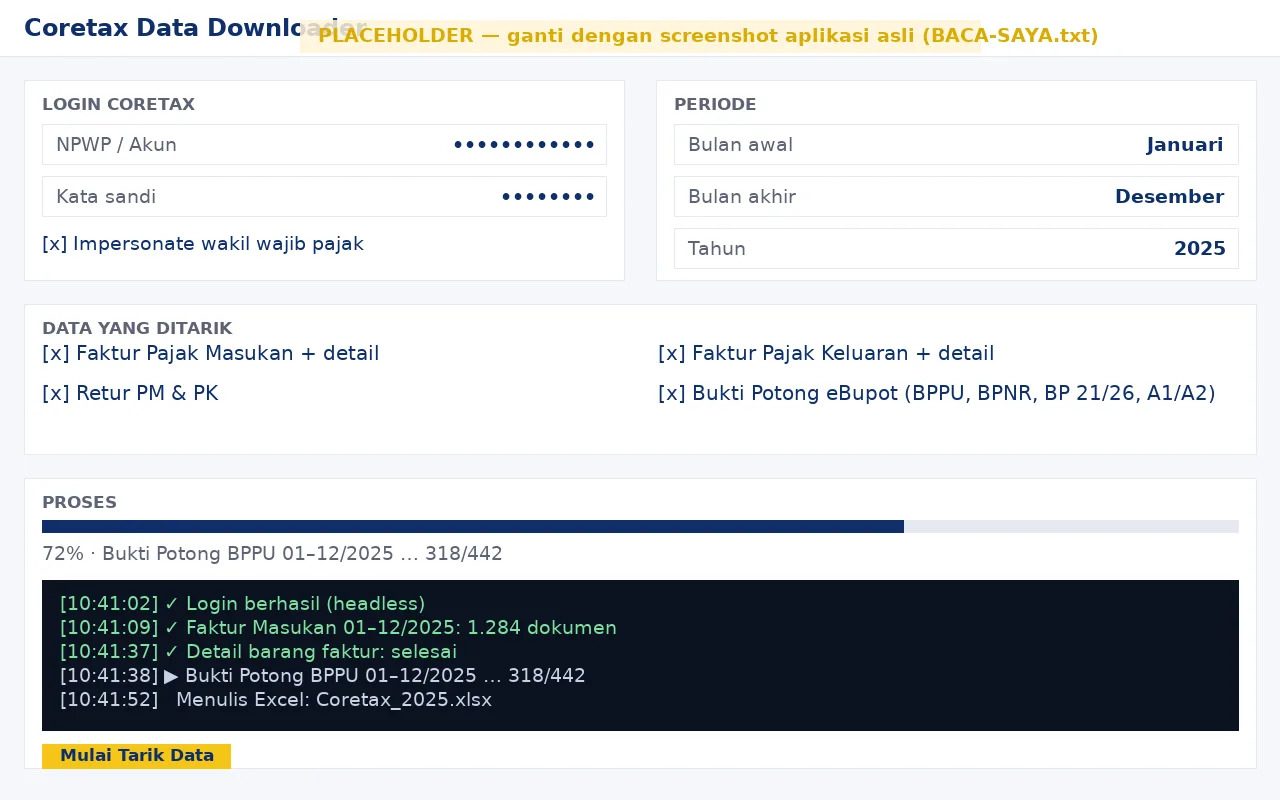Toggle the Retur PM & PK checkbox
Viewport: 1280px width, 800px height.
tap(130, 394)
